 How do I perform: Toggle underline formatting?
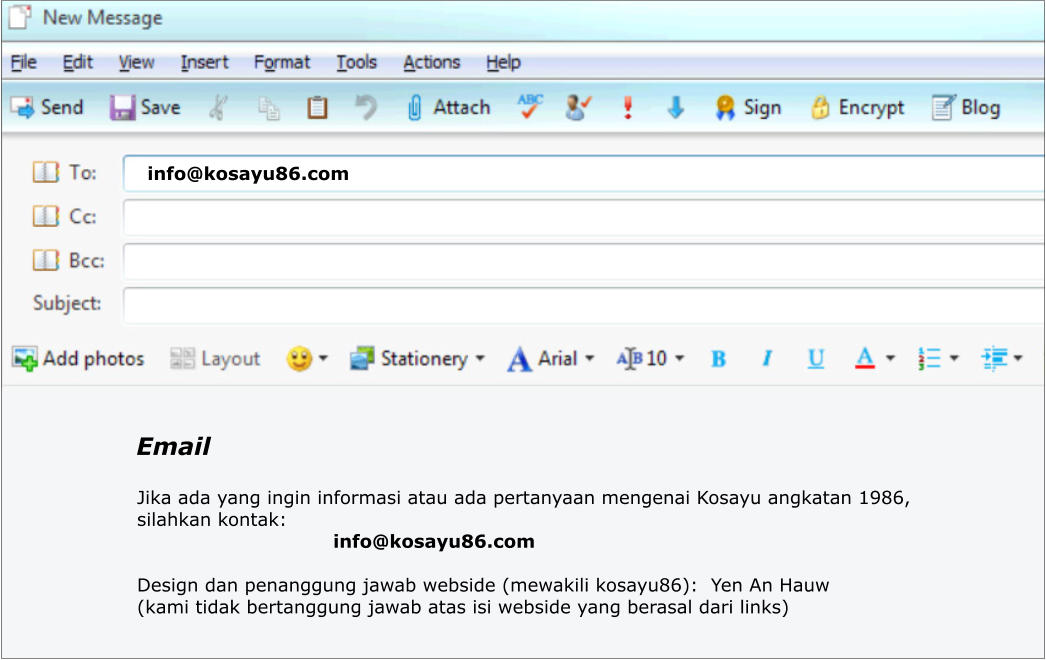tap(816, 359)
